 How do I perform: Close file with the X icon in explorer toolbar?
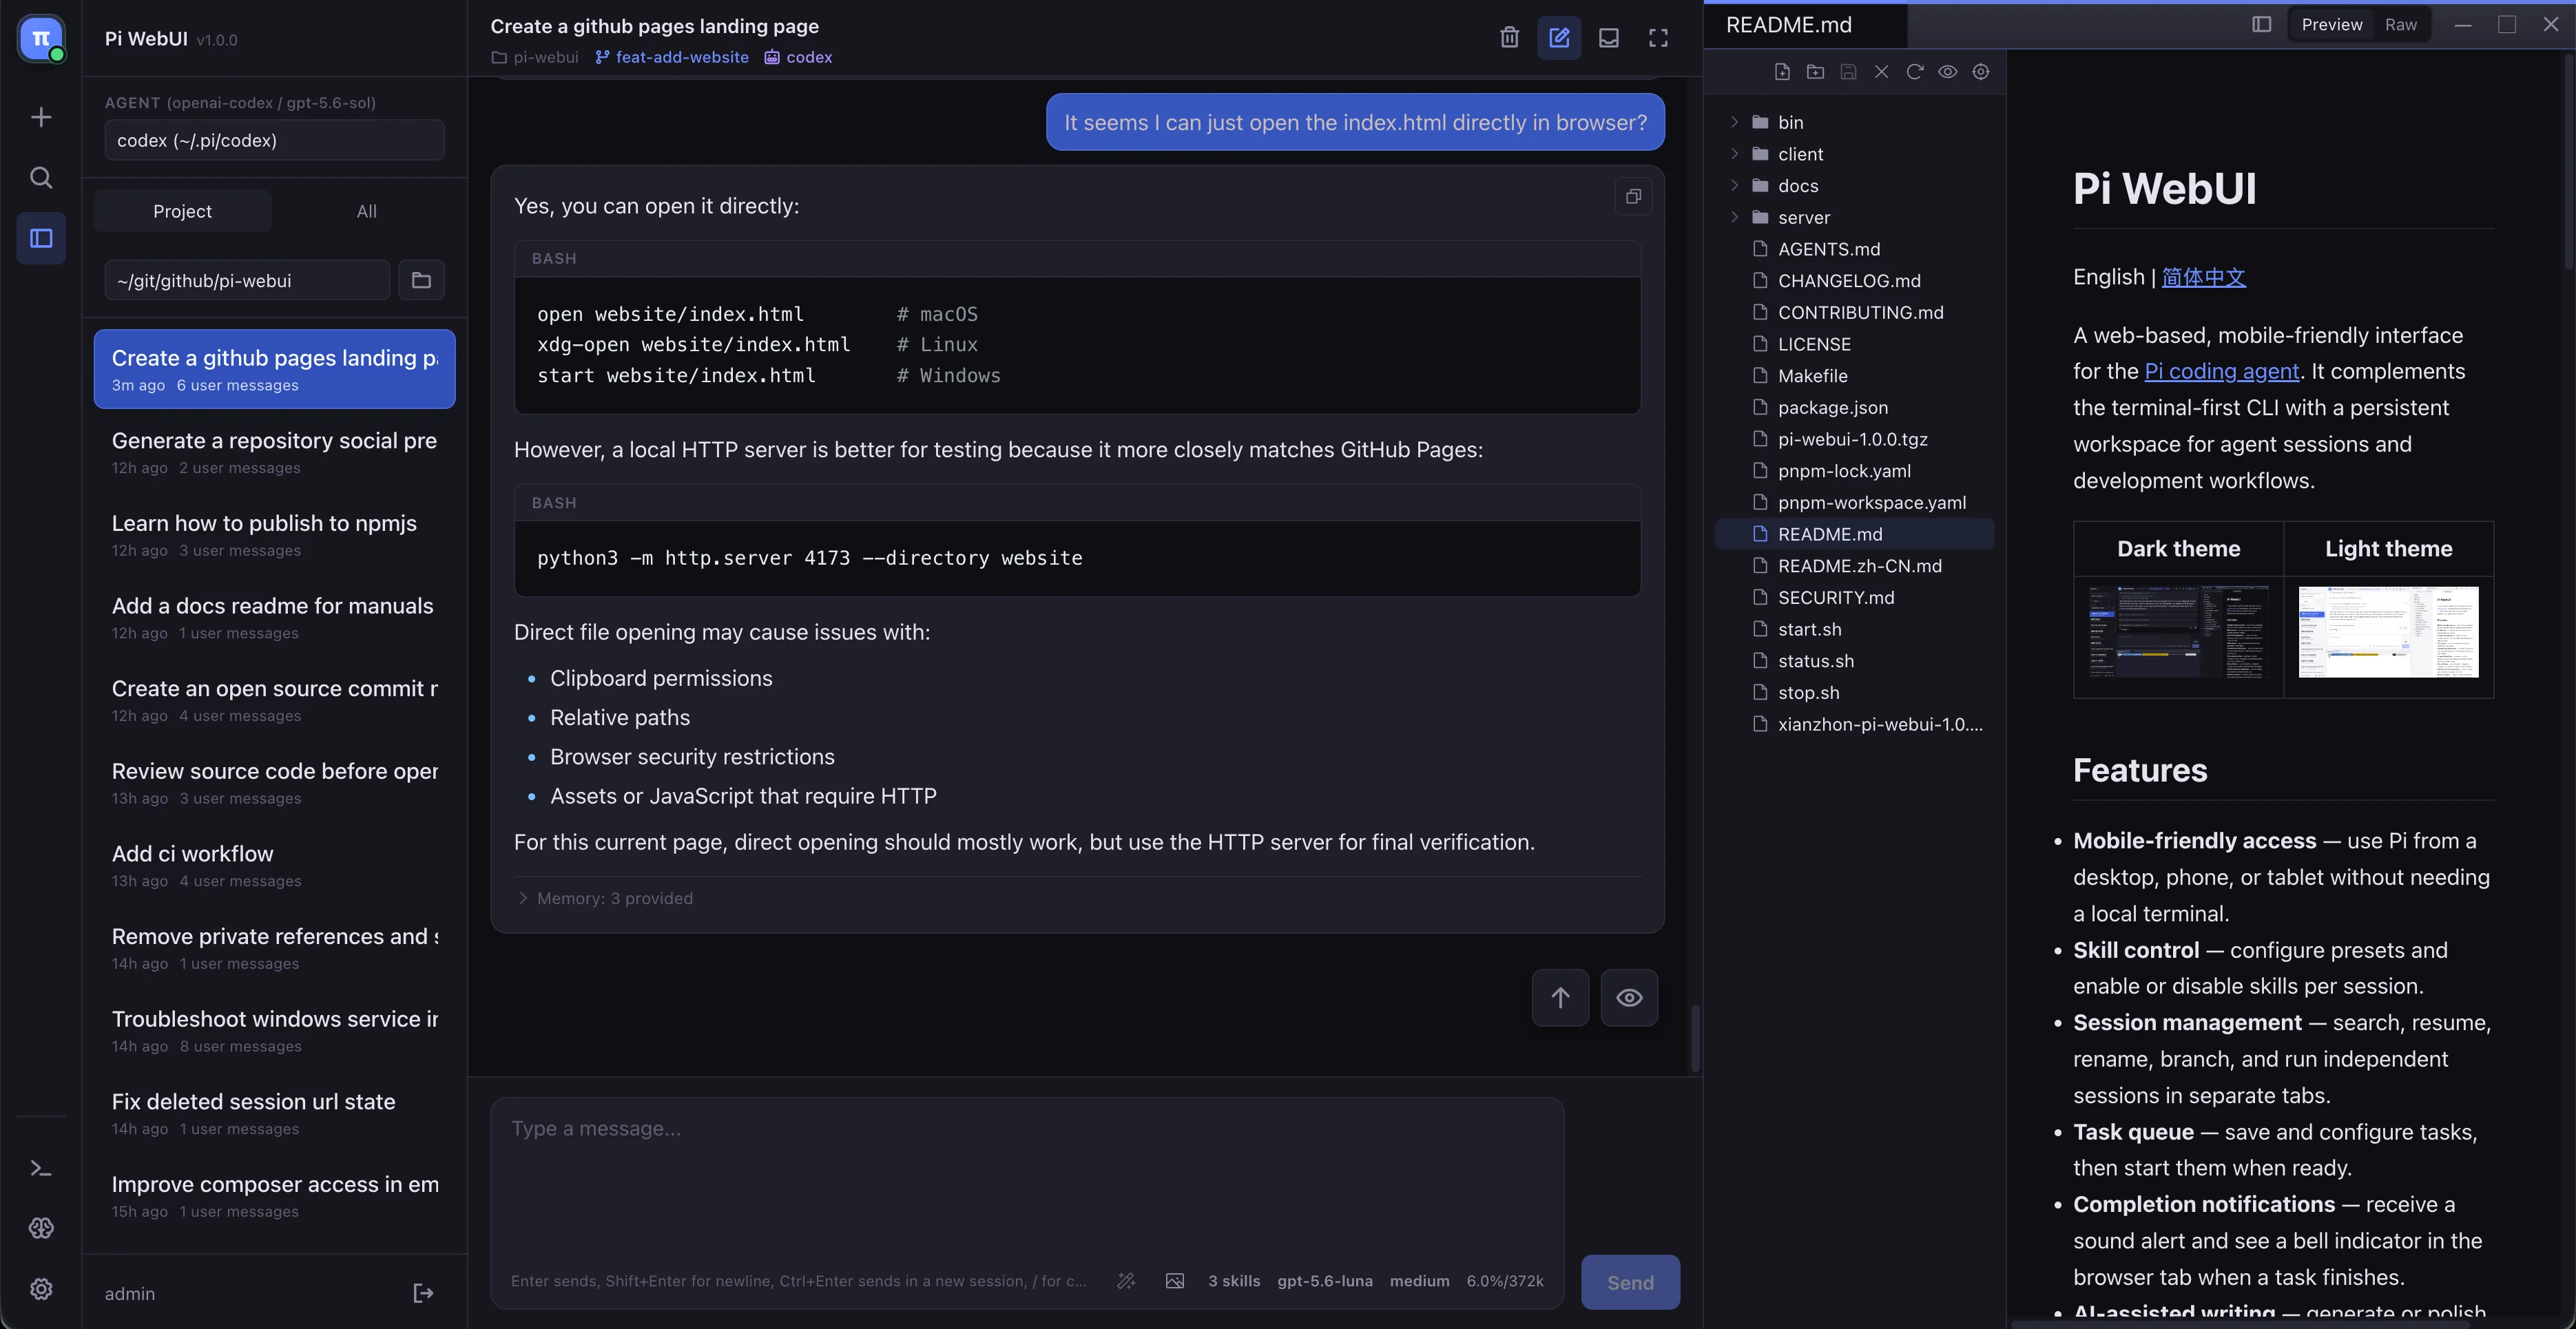pos(1881,72)
